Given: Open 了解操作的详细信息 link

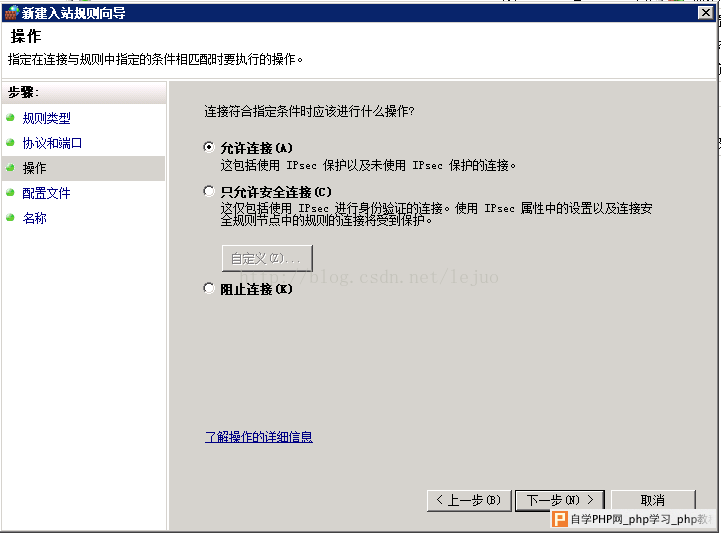Looking at the screenshot, I should pyautogui.click(x=258, y=436).
